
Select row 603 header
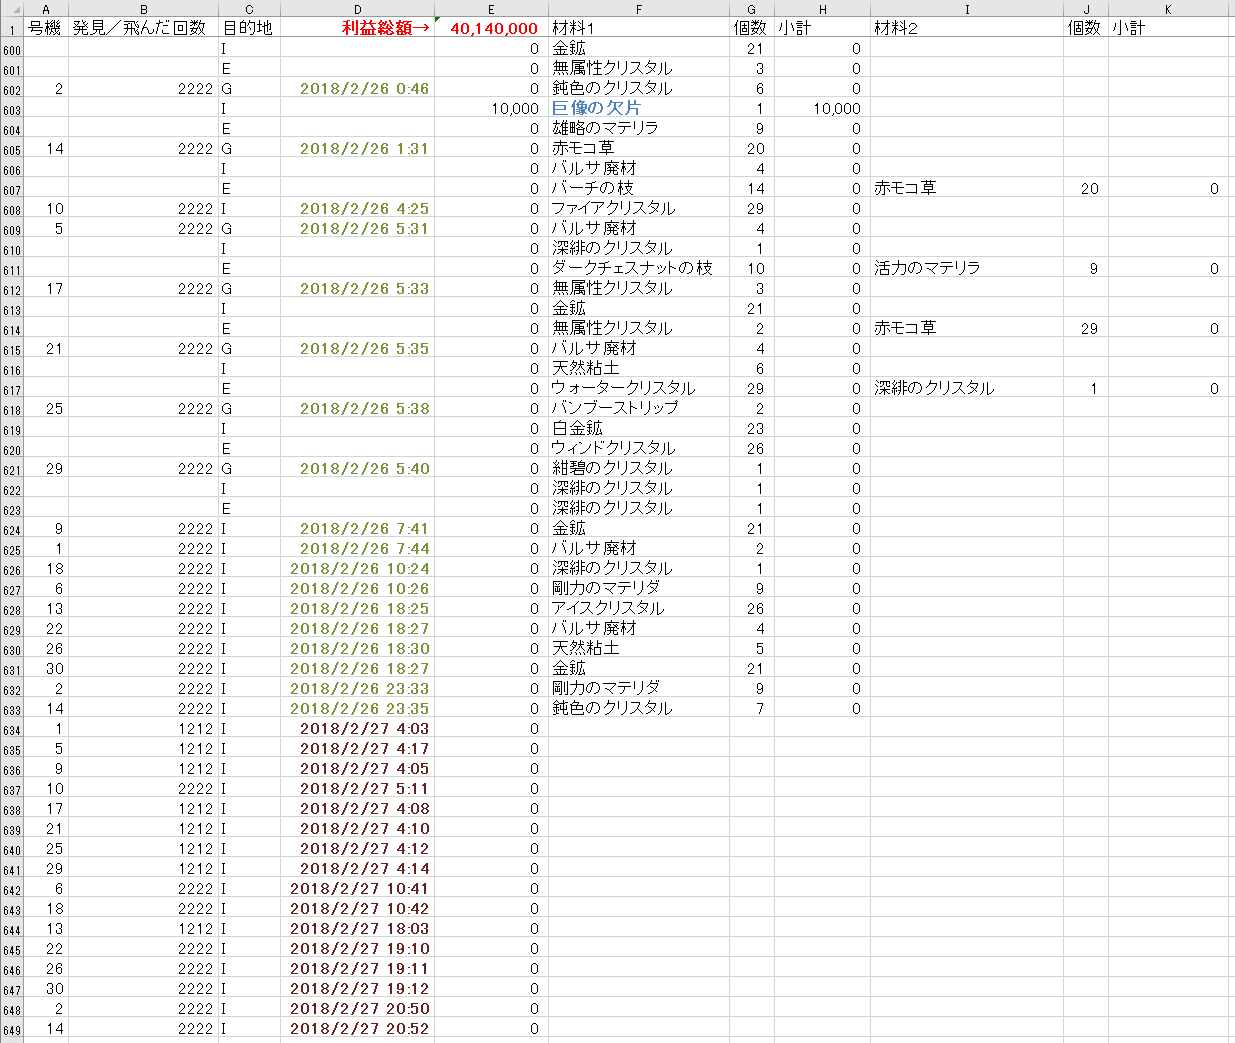pyautogui.click(x=11, y=110)
